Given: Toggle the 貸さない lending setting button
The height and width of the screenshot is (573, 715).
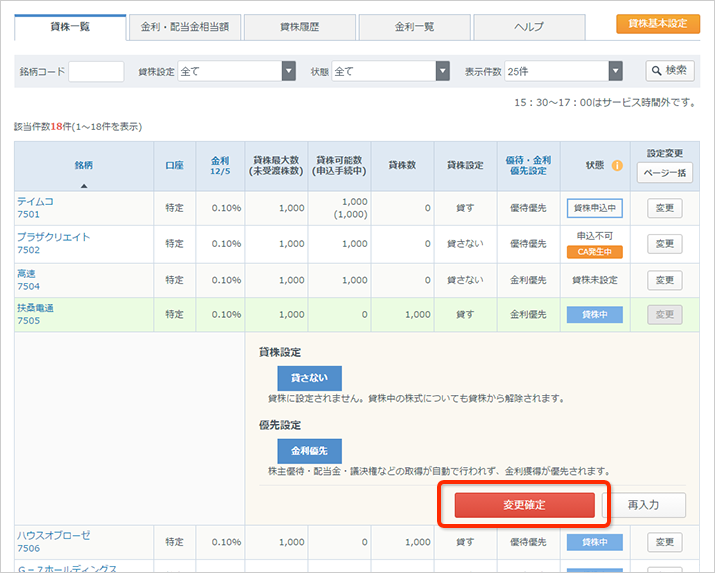Looking at the screenshot, I should pyautogui.click(x=309, y=378).
